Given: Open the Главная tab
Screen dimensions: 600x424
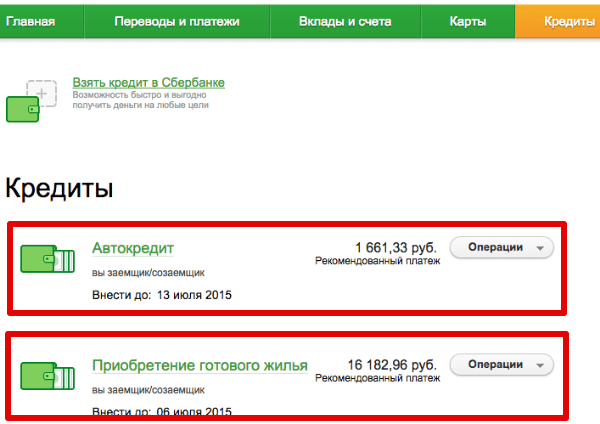Looking at the screenshot, I should click(x=28, y=21).
